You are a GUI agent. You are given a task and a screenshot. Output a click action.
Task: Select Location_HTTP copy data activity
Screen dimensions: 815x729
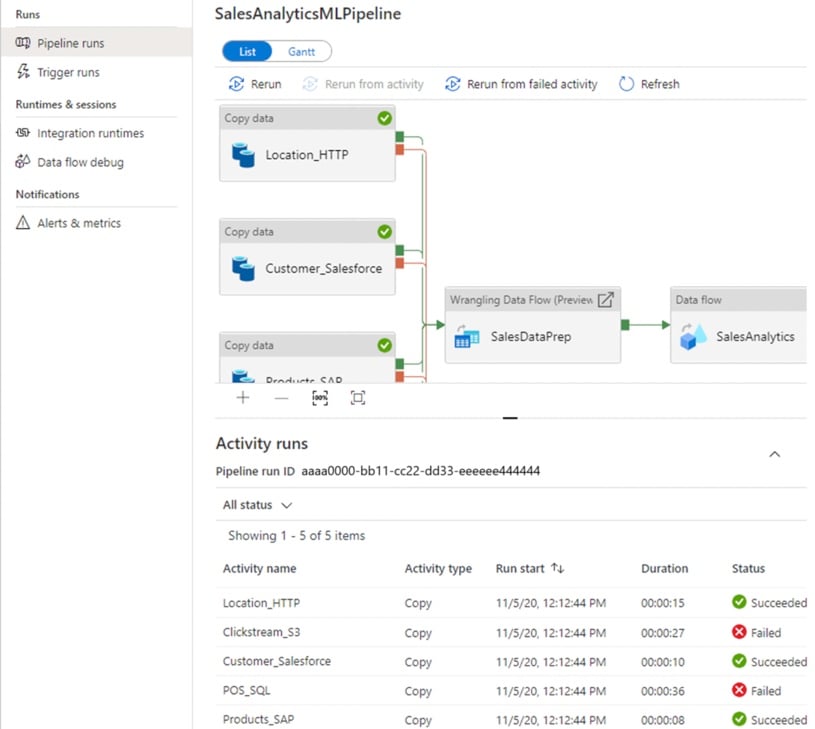pyautogui.click(x=307, y=143)
